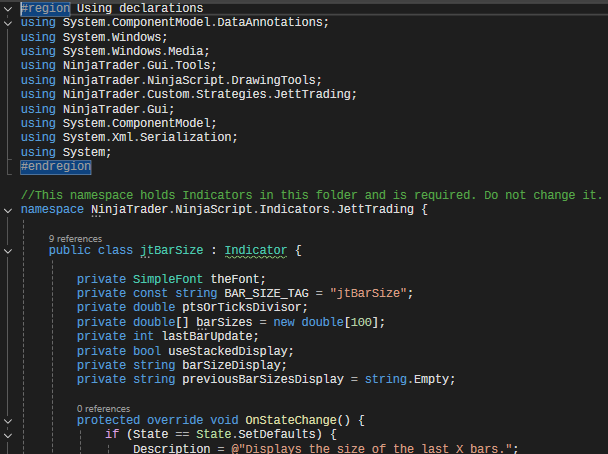Click the using System.Windows.Media line
608x454 pixels.
click(115, 51)
